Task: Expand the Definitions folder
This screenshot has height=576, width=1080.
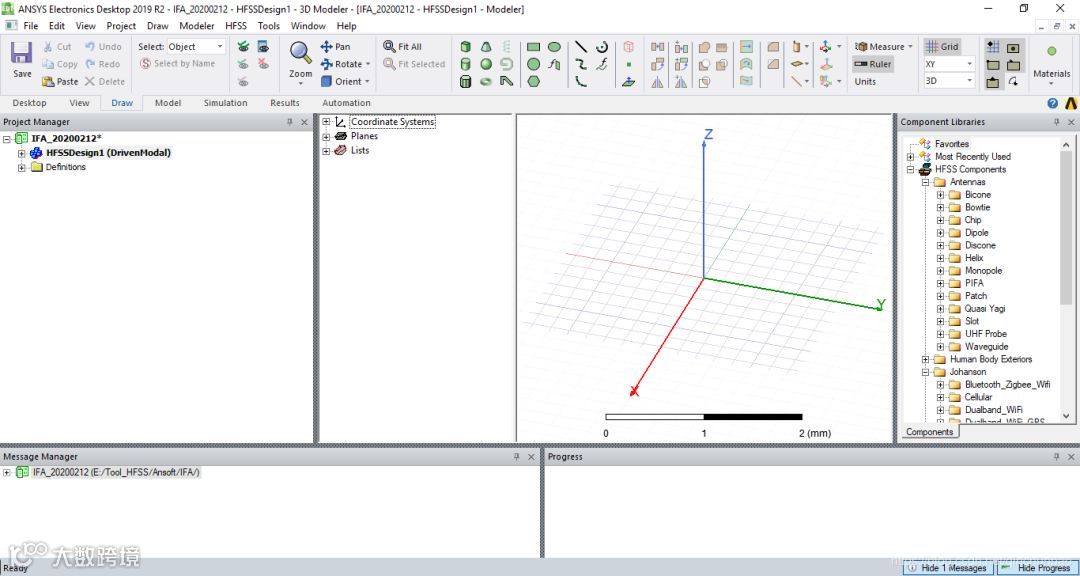Action: (x=21, y=167)
